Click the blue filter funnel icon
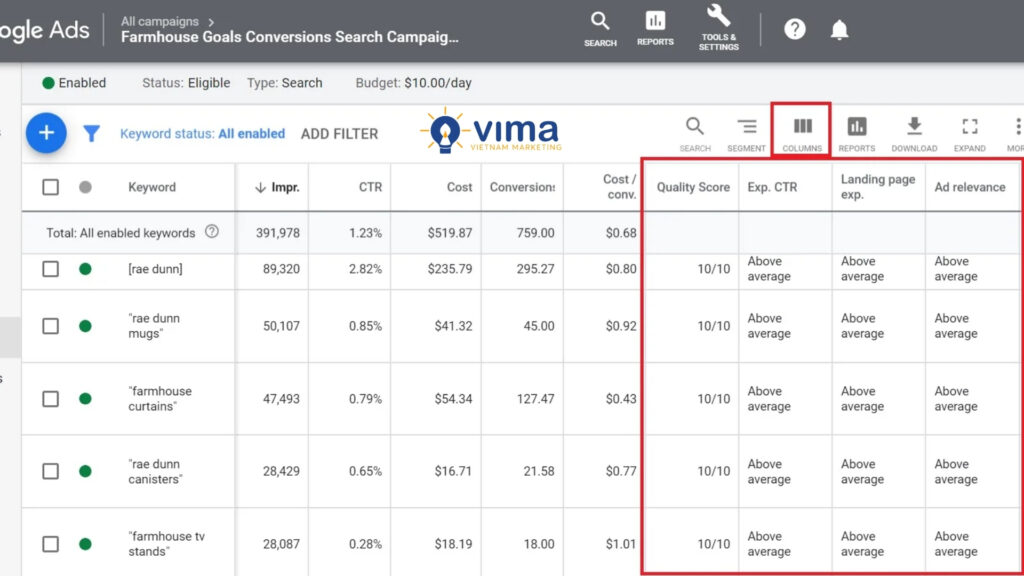The height and width of the screenshot is (576, 1024). 91,134
